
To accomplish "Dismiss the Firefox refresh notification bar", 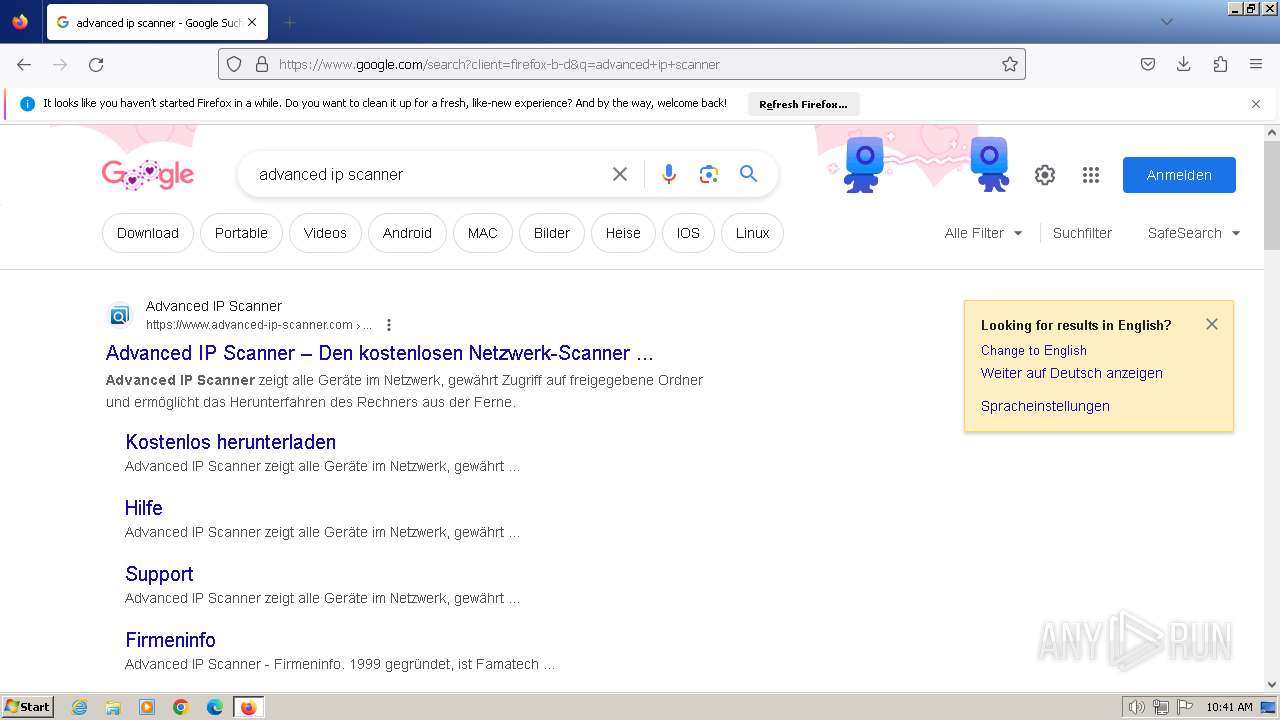I will (x=1256, y=103).
